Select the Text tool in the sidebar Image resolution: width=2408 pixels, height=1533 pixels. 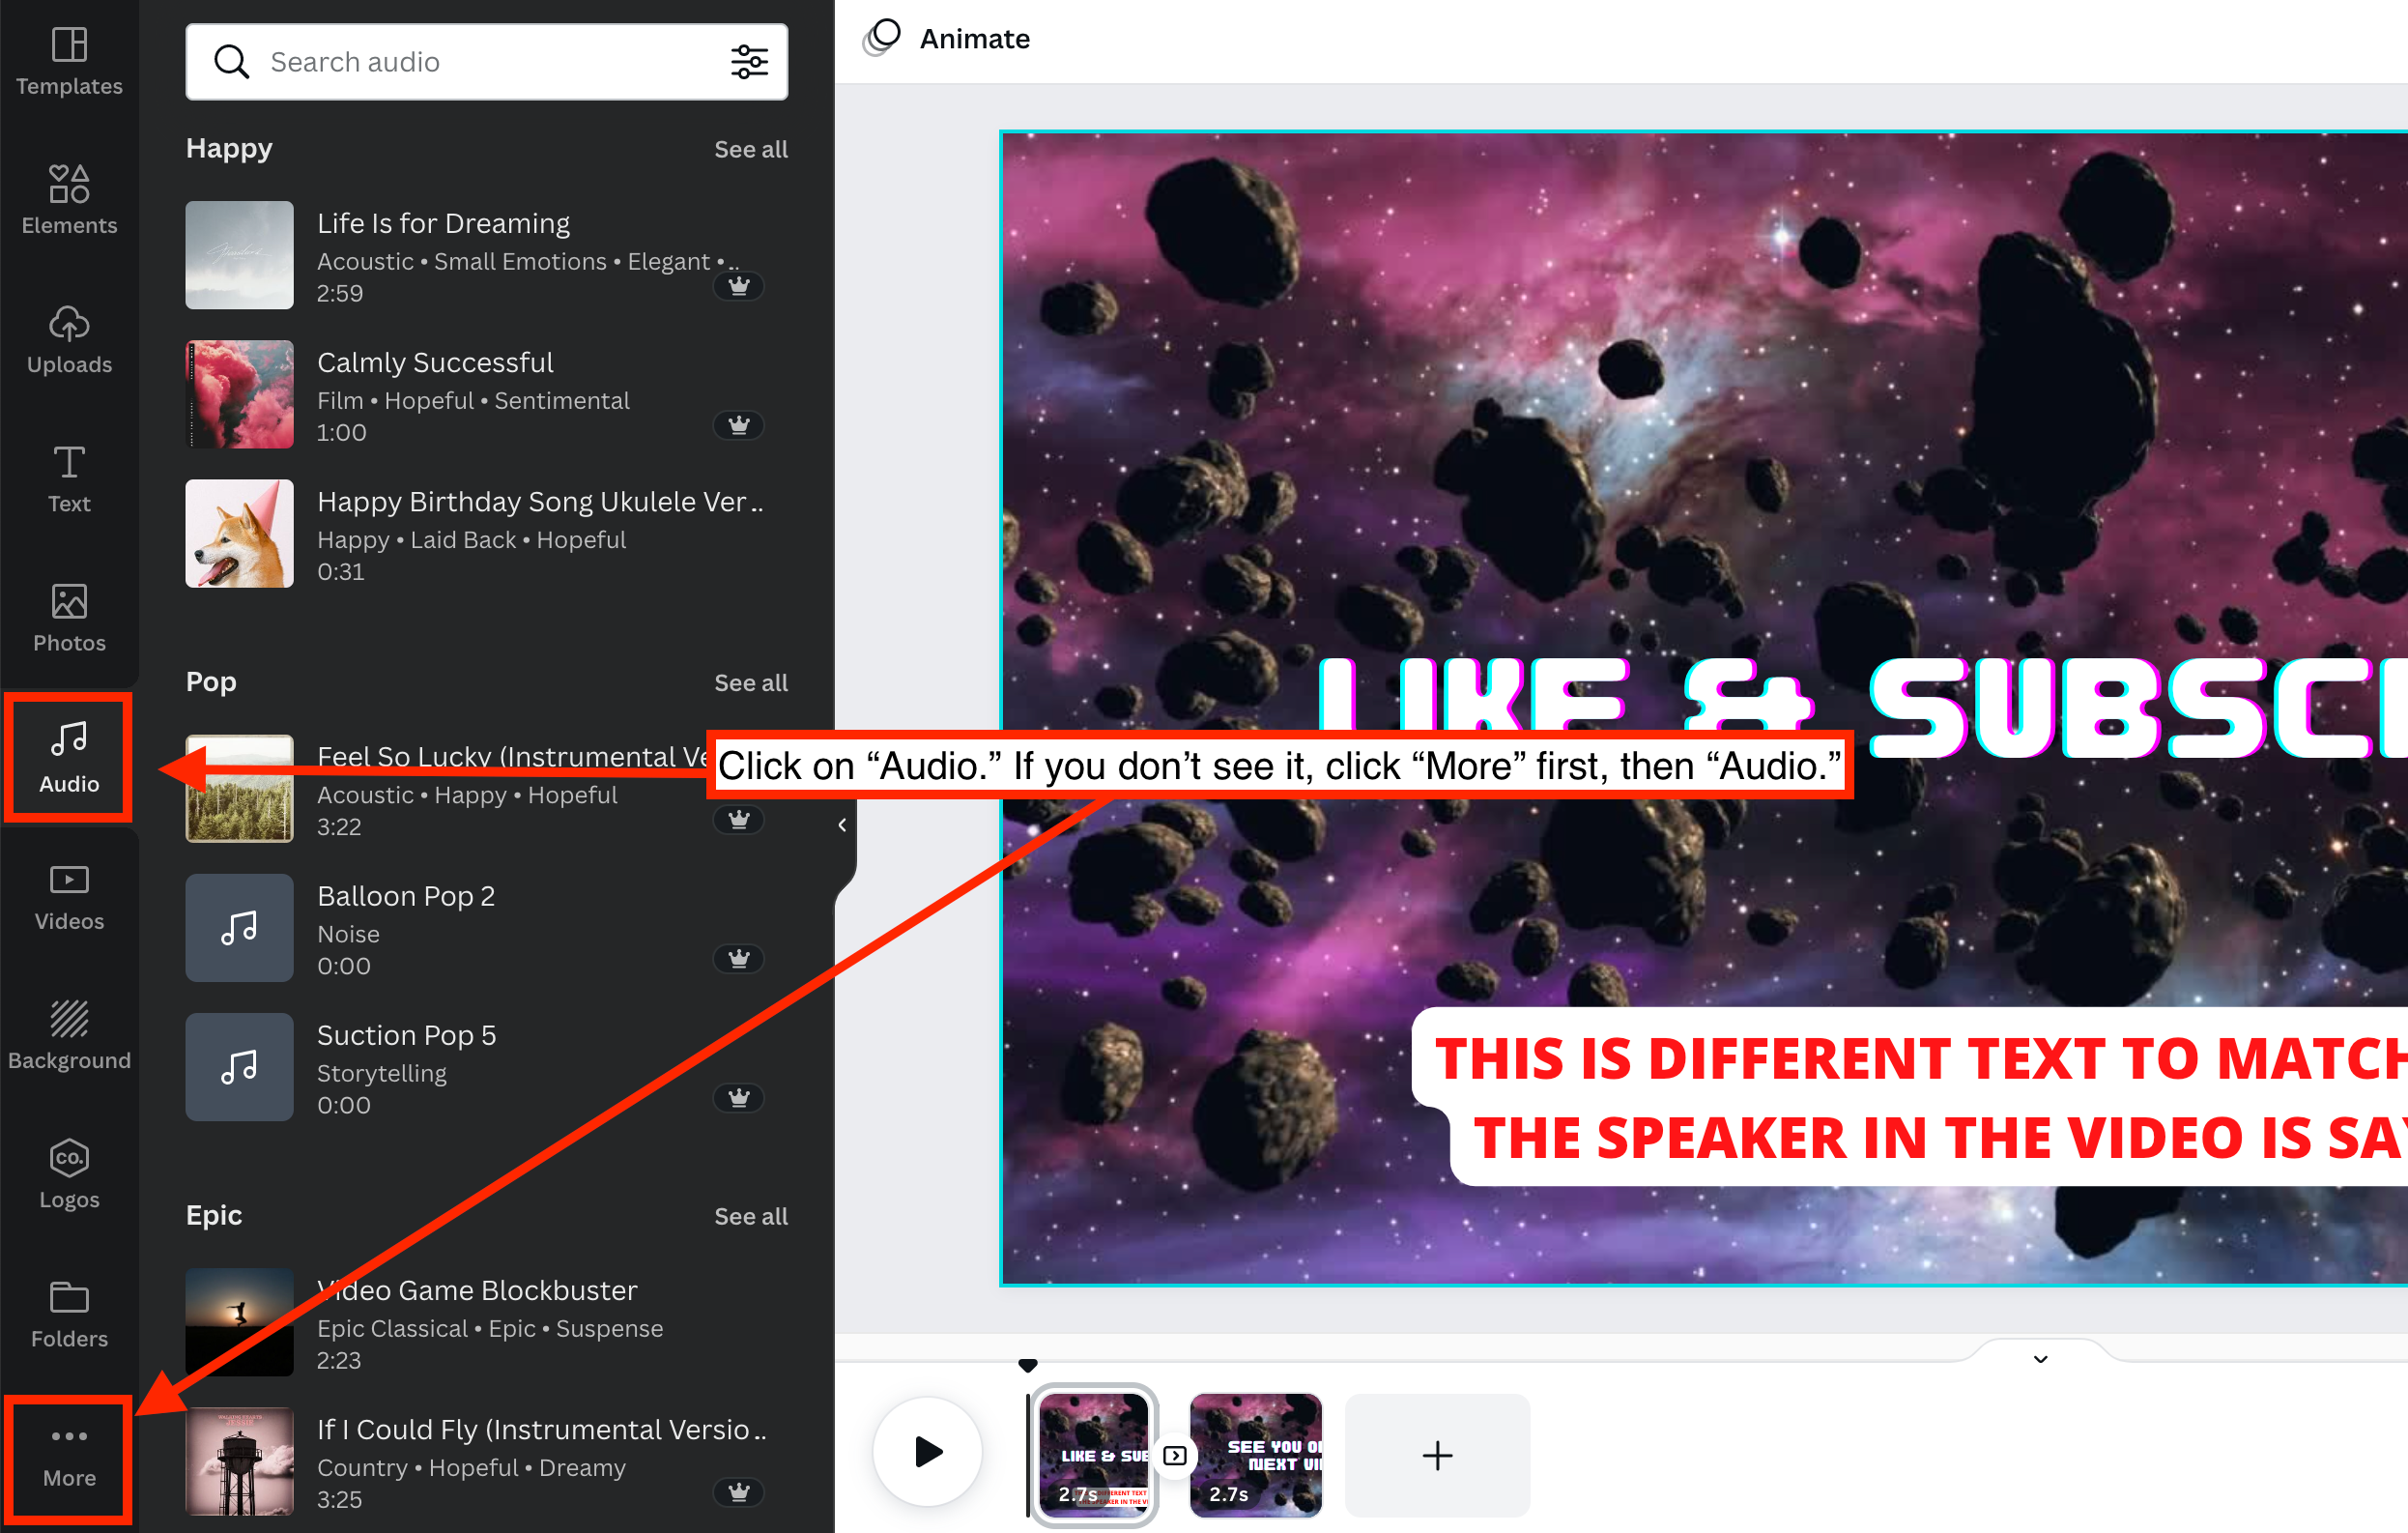tap(69, 479)
